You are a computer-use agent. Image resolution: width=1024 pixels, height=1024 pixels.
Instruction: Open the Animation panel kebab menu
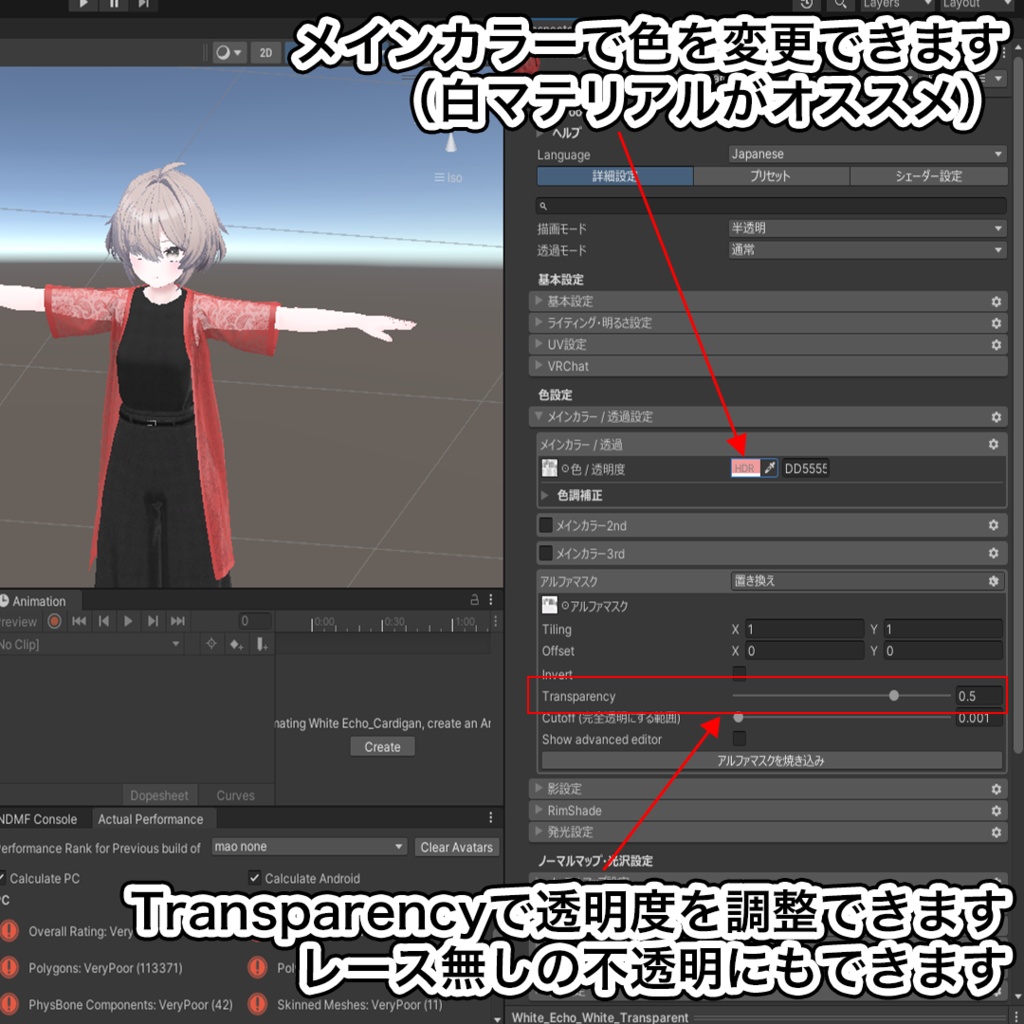coord(491,600)
